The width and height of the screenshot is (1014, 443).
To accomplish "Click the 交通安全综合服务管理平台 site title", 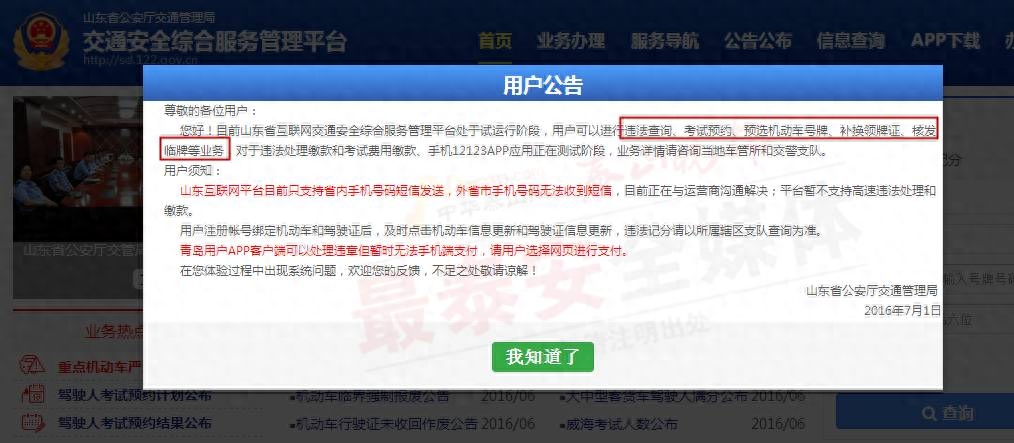I will [x=215, y=41].
